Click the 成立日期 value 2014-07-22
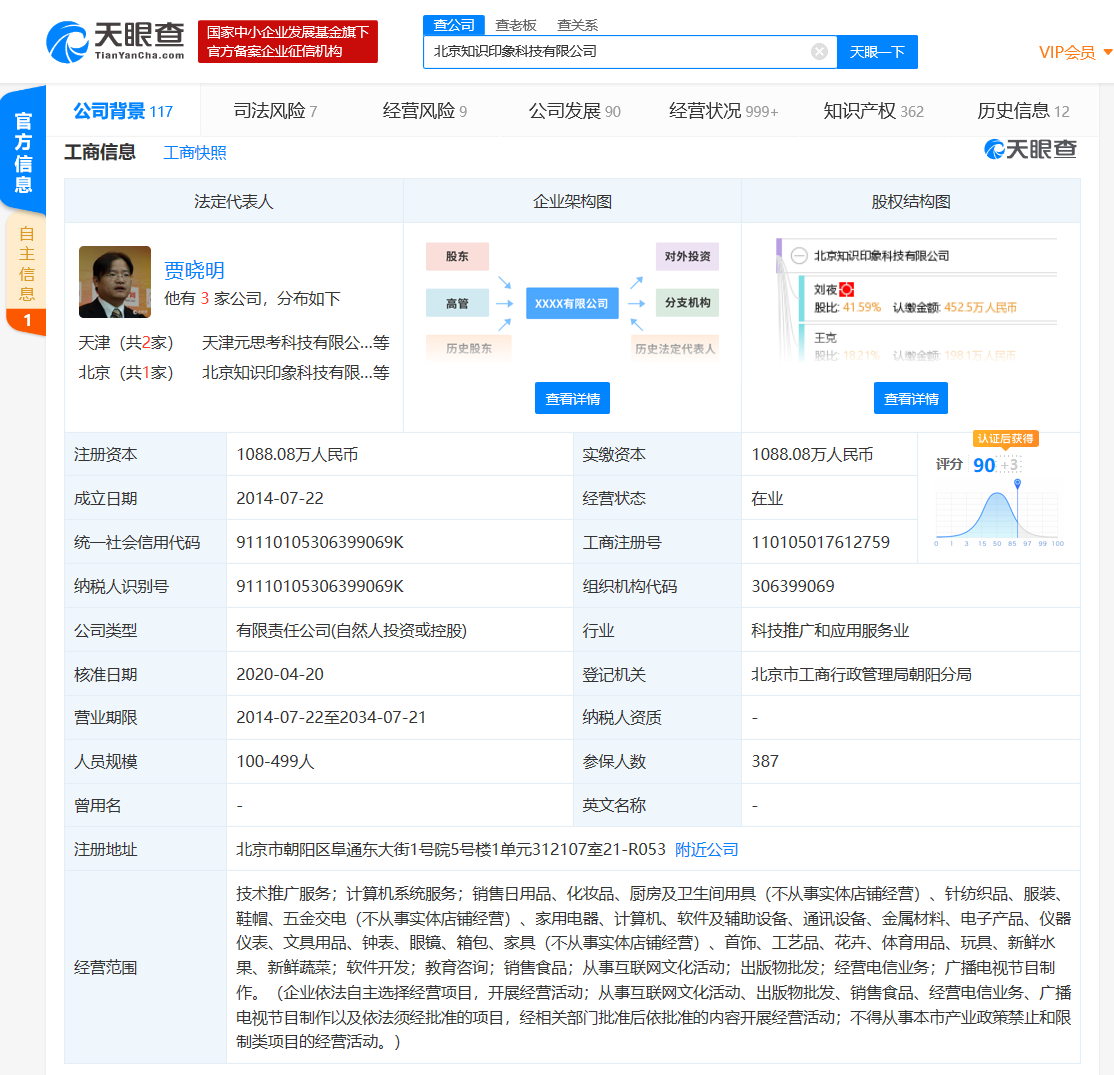This screenshot has width=1114, height=1075. pyautogui.click(x=280, y=499)
